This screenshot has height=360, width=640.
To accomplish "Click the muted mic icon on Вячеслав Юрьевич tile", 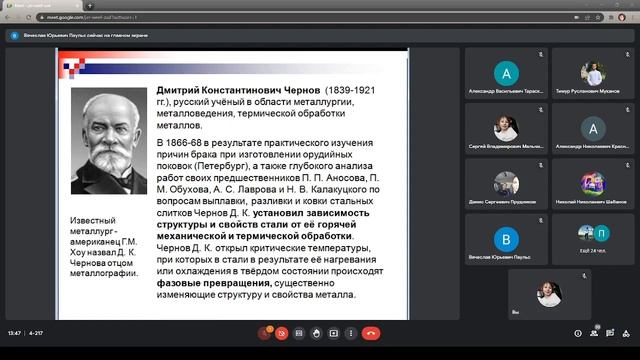I will 540,220.
